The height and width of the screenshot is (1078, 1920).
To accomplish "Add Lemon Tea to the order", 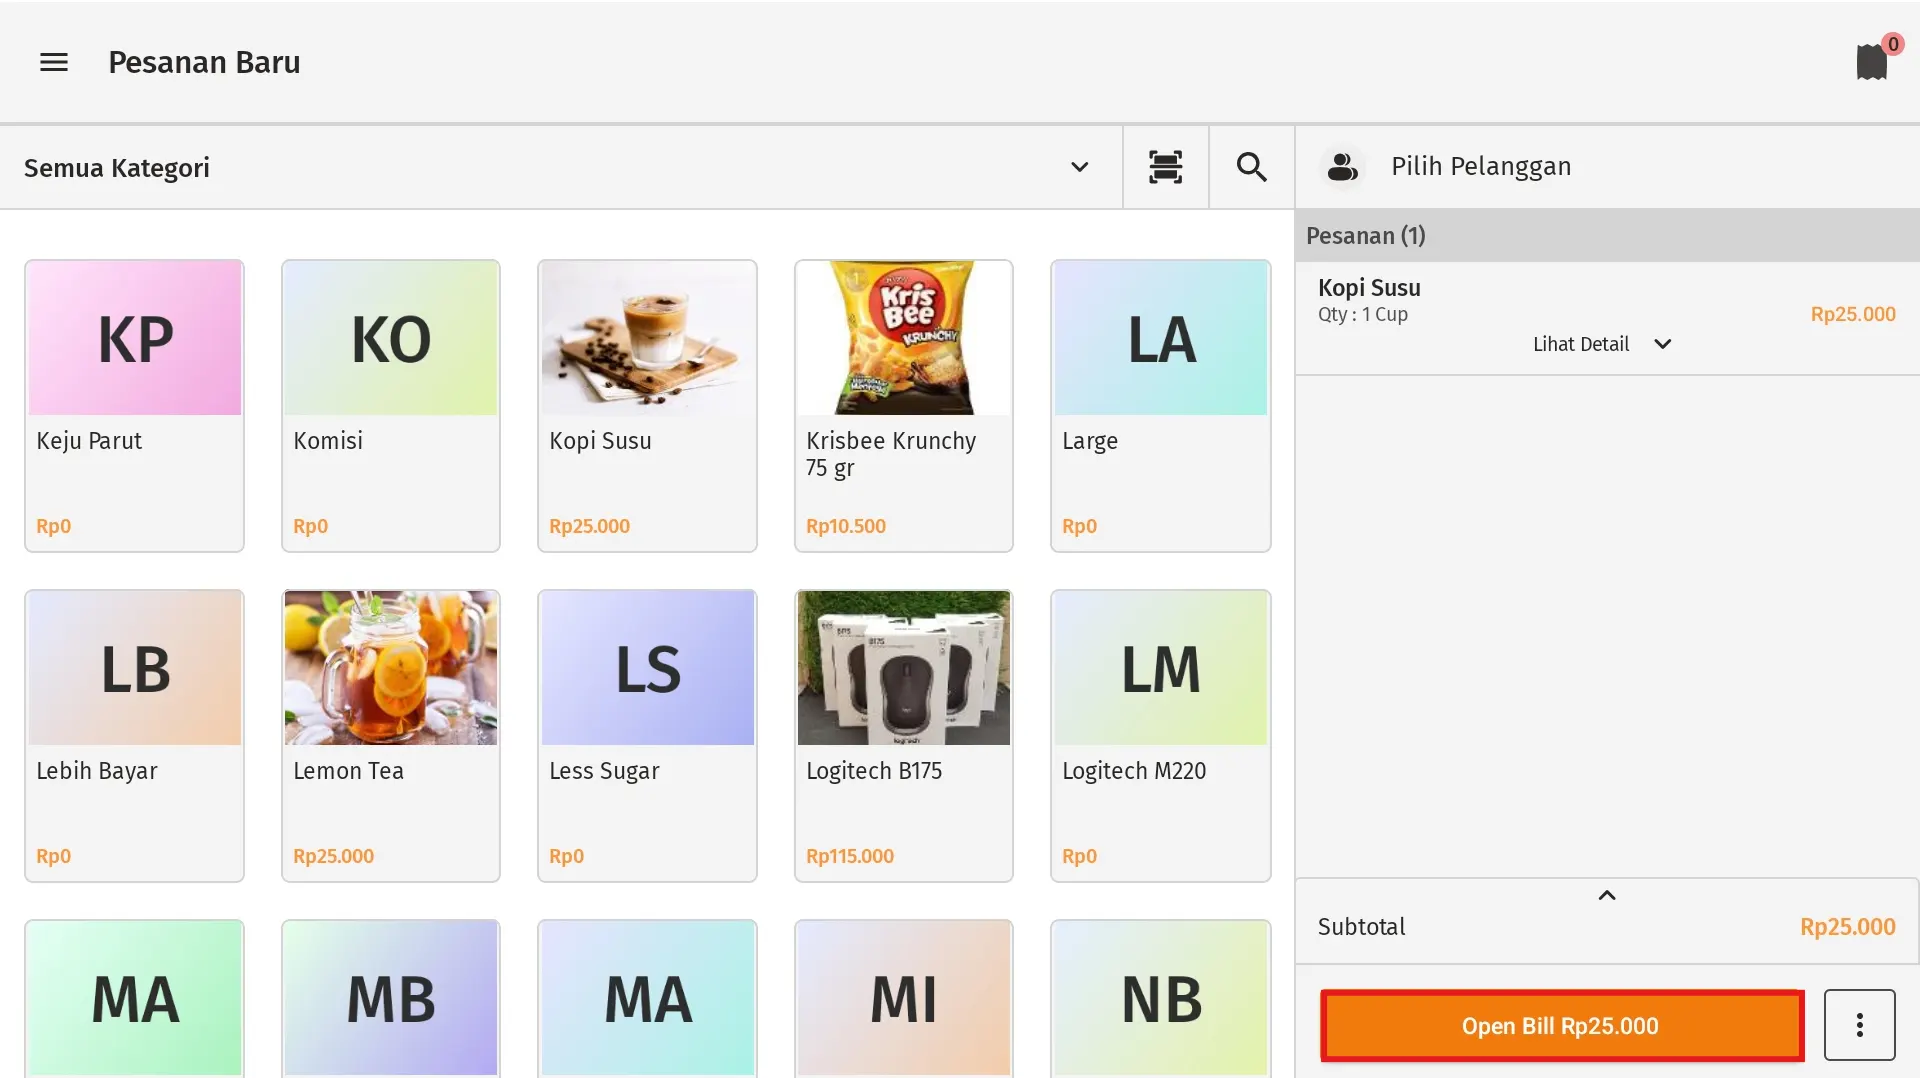I will pos(391,735).
